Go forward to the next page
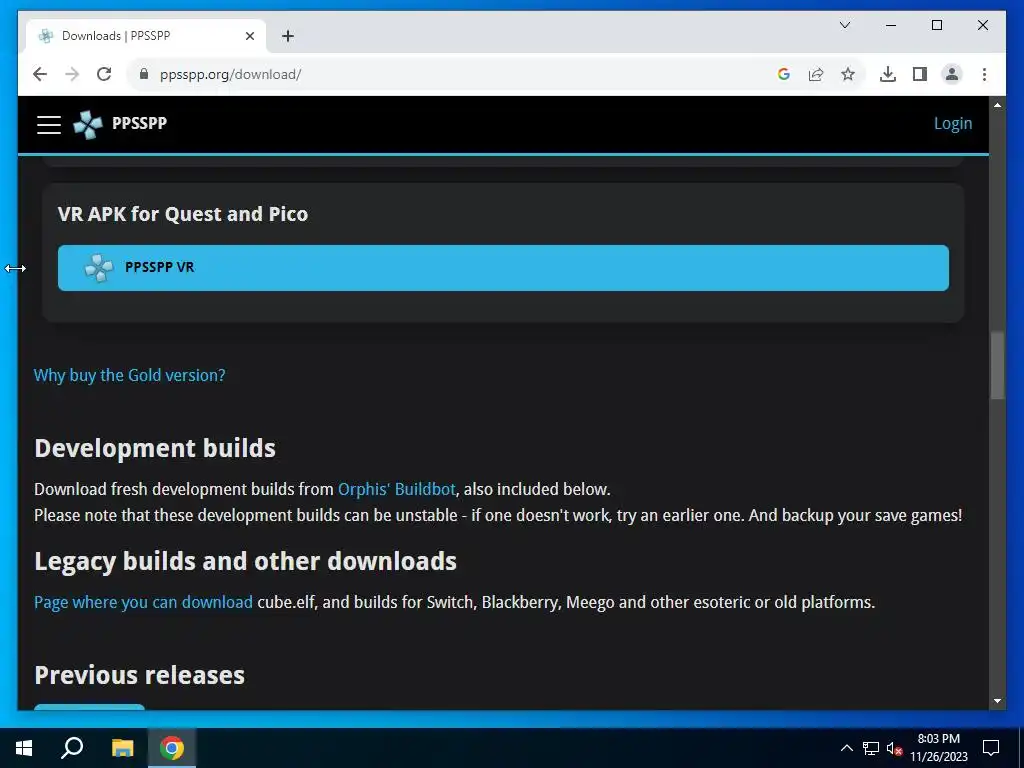Screen dimensions: 1024x768 pos(72,74)
